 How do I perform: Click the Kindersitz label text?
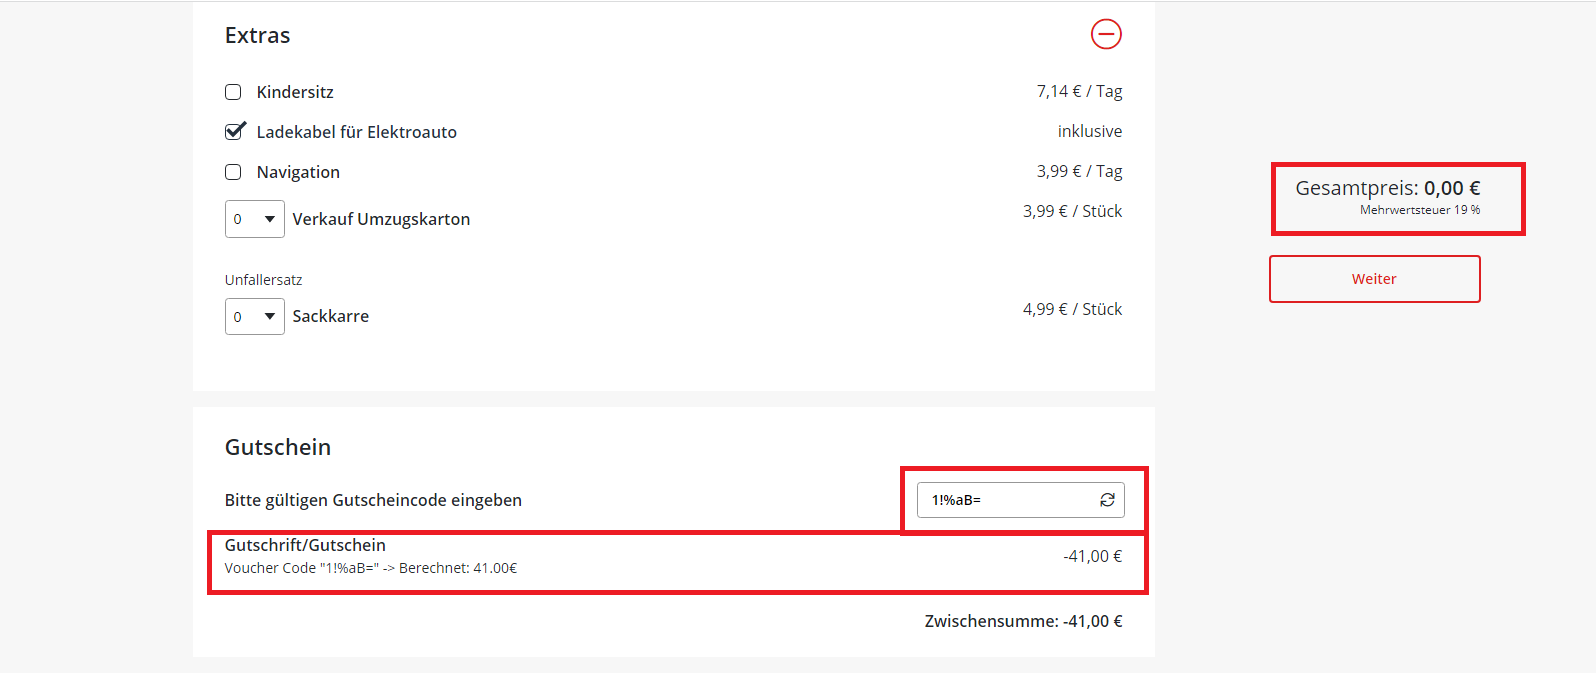pos(295,92)
